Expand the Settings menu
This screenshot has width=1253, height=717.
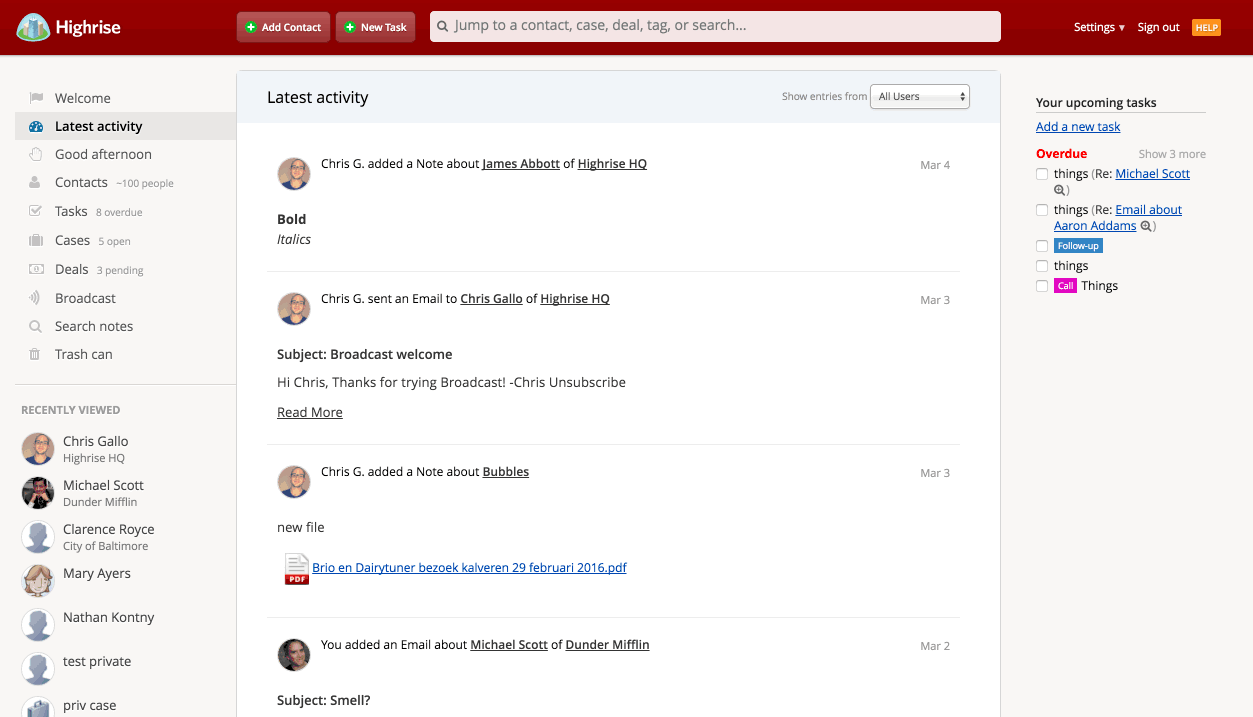[x=1099, y=28]
